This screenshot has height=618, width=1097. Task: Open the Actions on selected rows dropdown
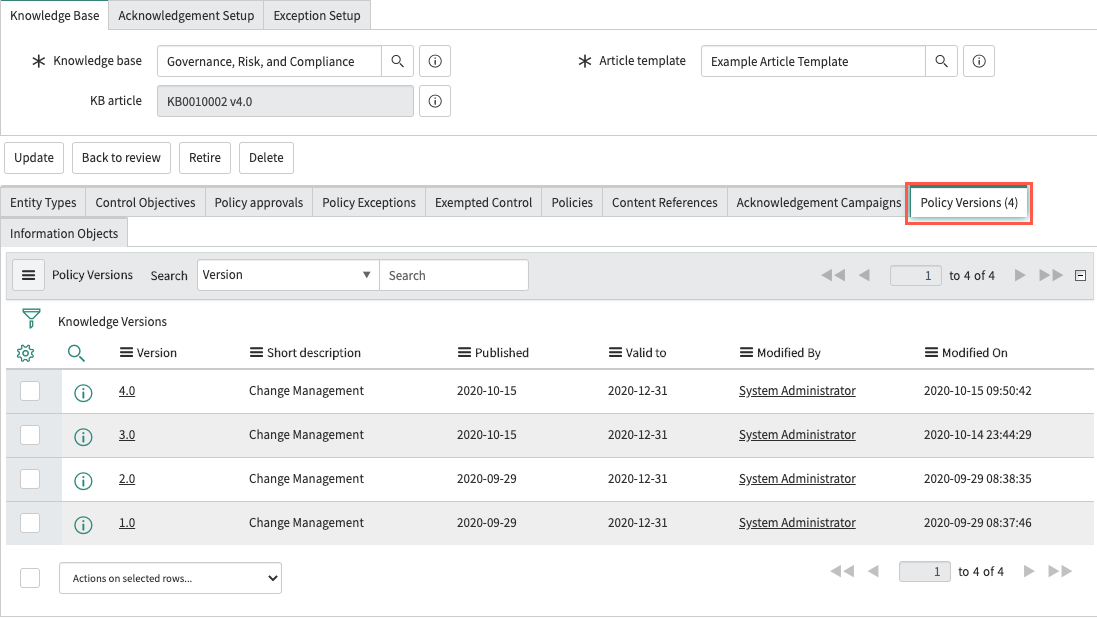click(171, 578)
